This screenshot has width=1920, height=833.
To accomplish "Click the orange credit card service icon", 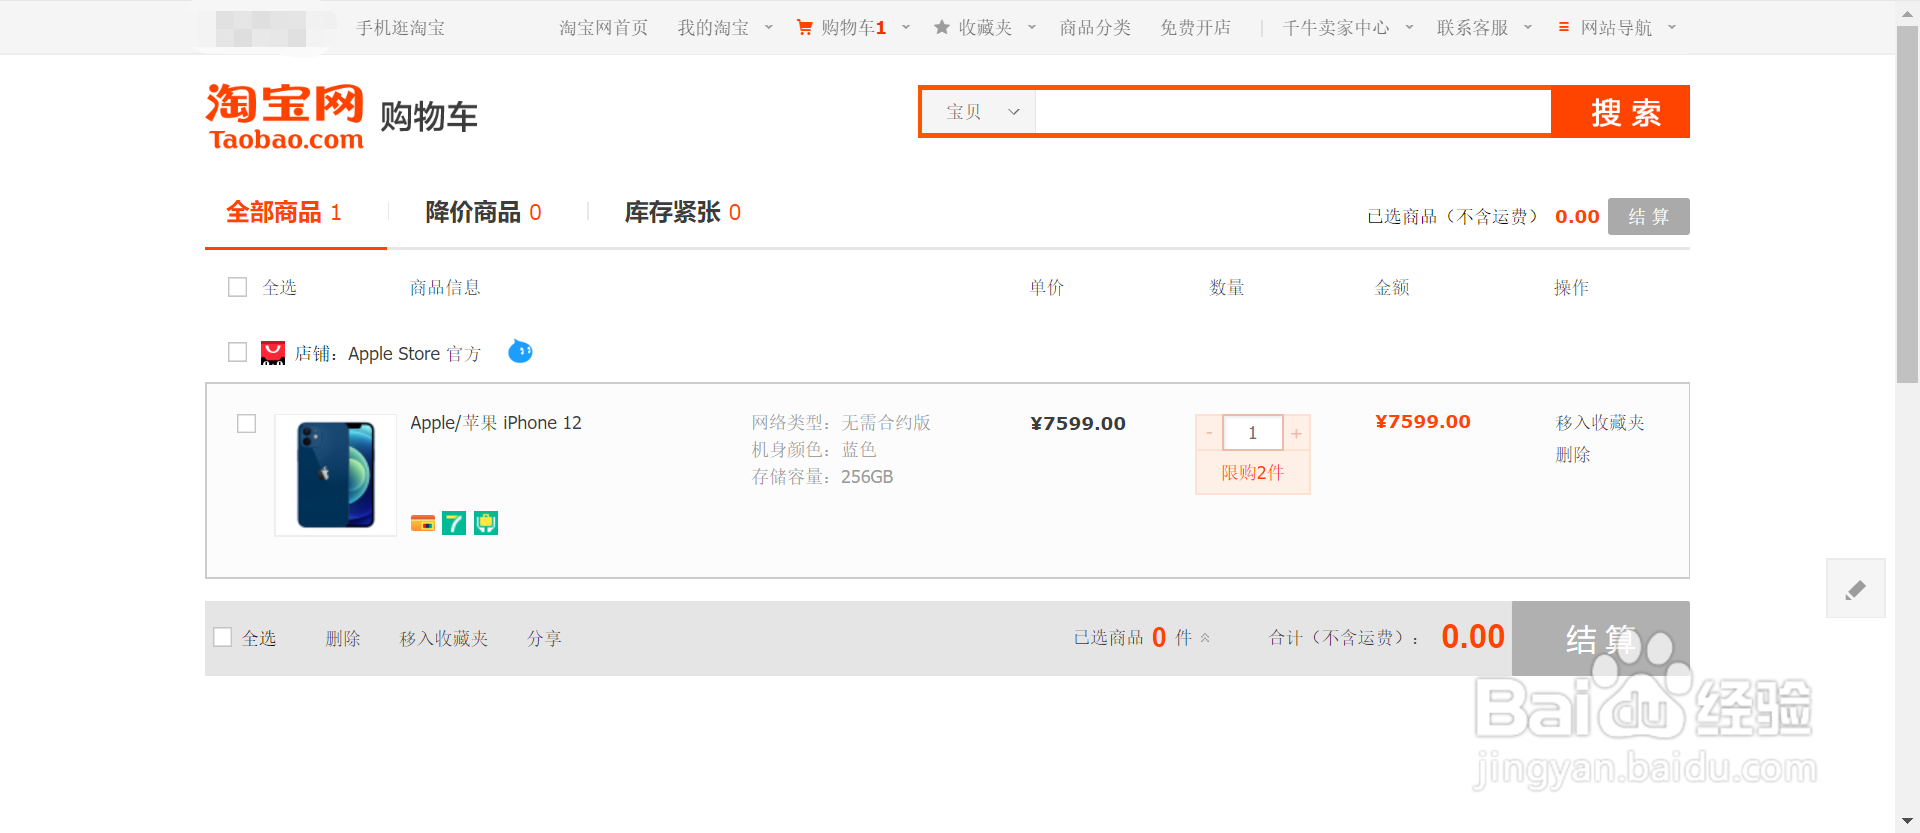I will tap(423, 523).
